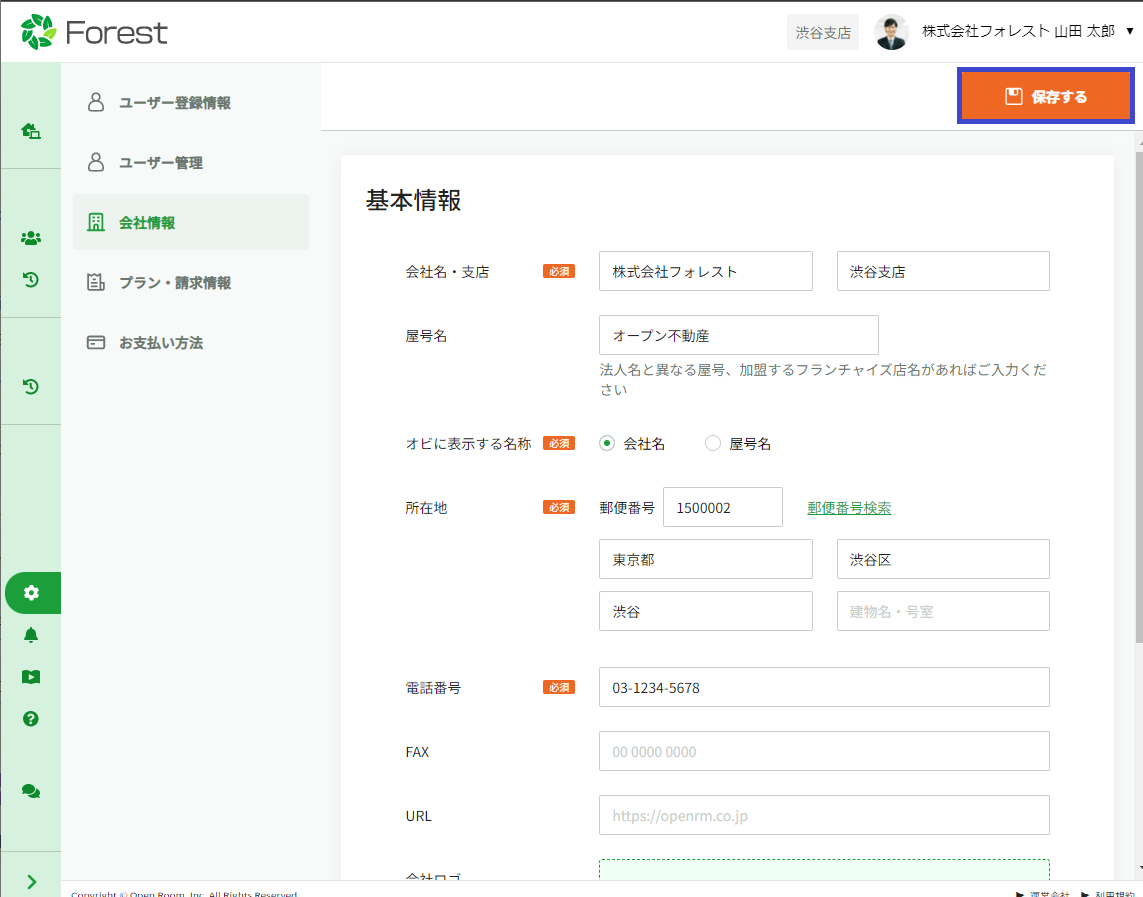Viewport: 1143px width, 897px height.
Task: Click the 運営会社 footer link
Action: 1050,893
